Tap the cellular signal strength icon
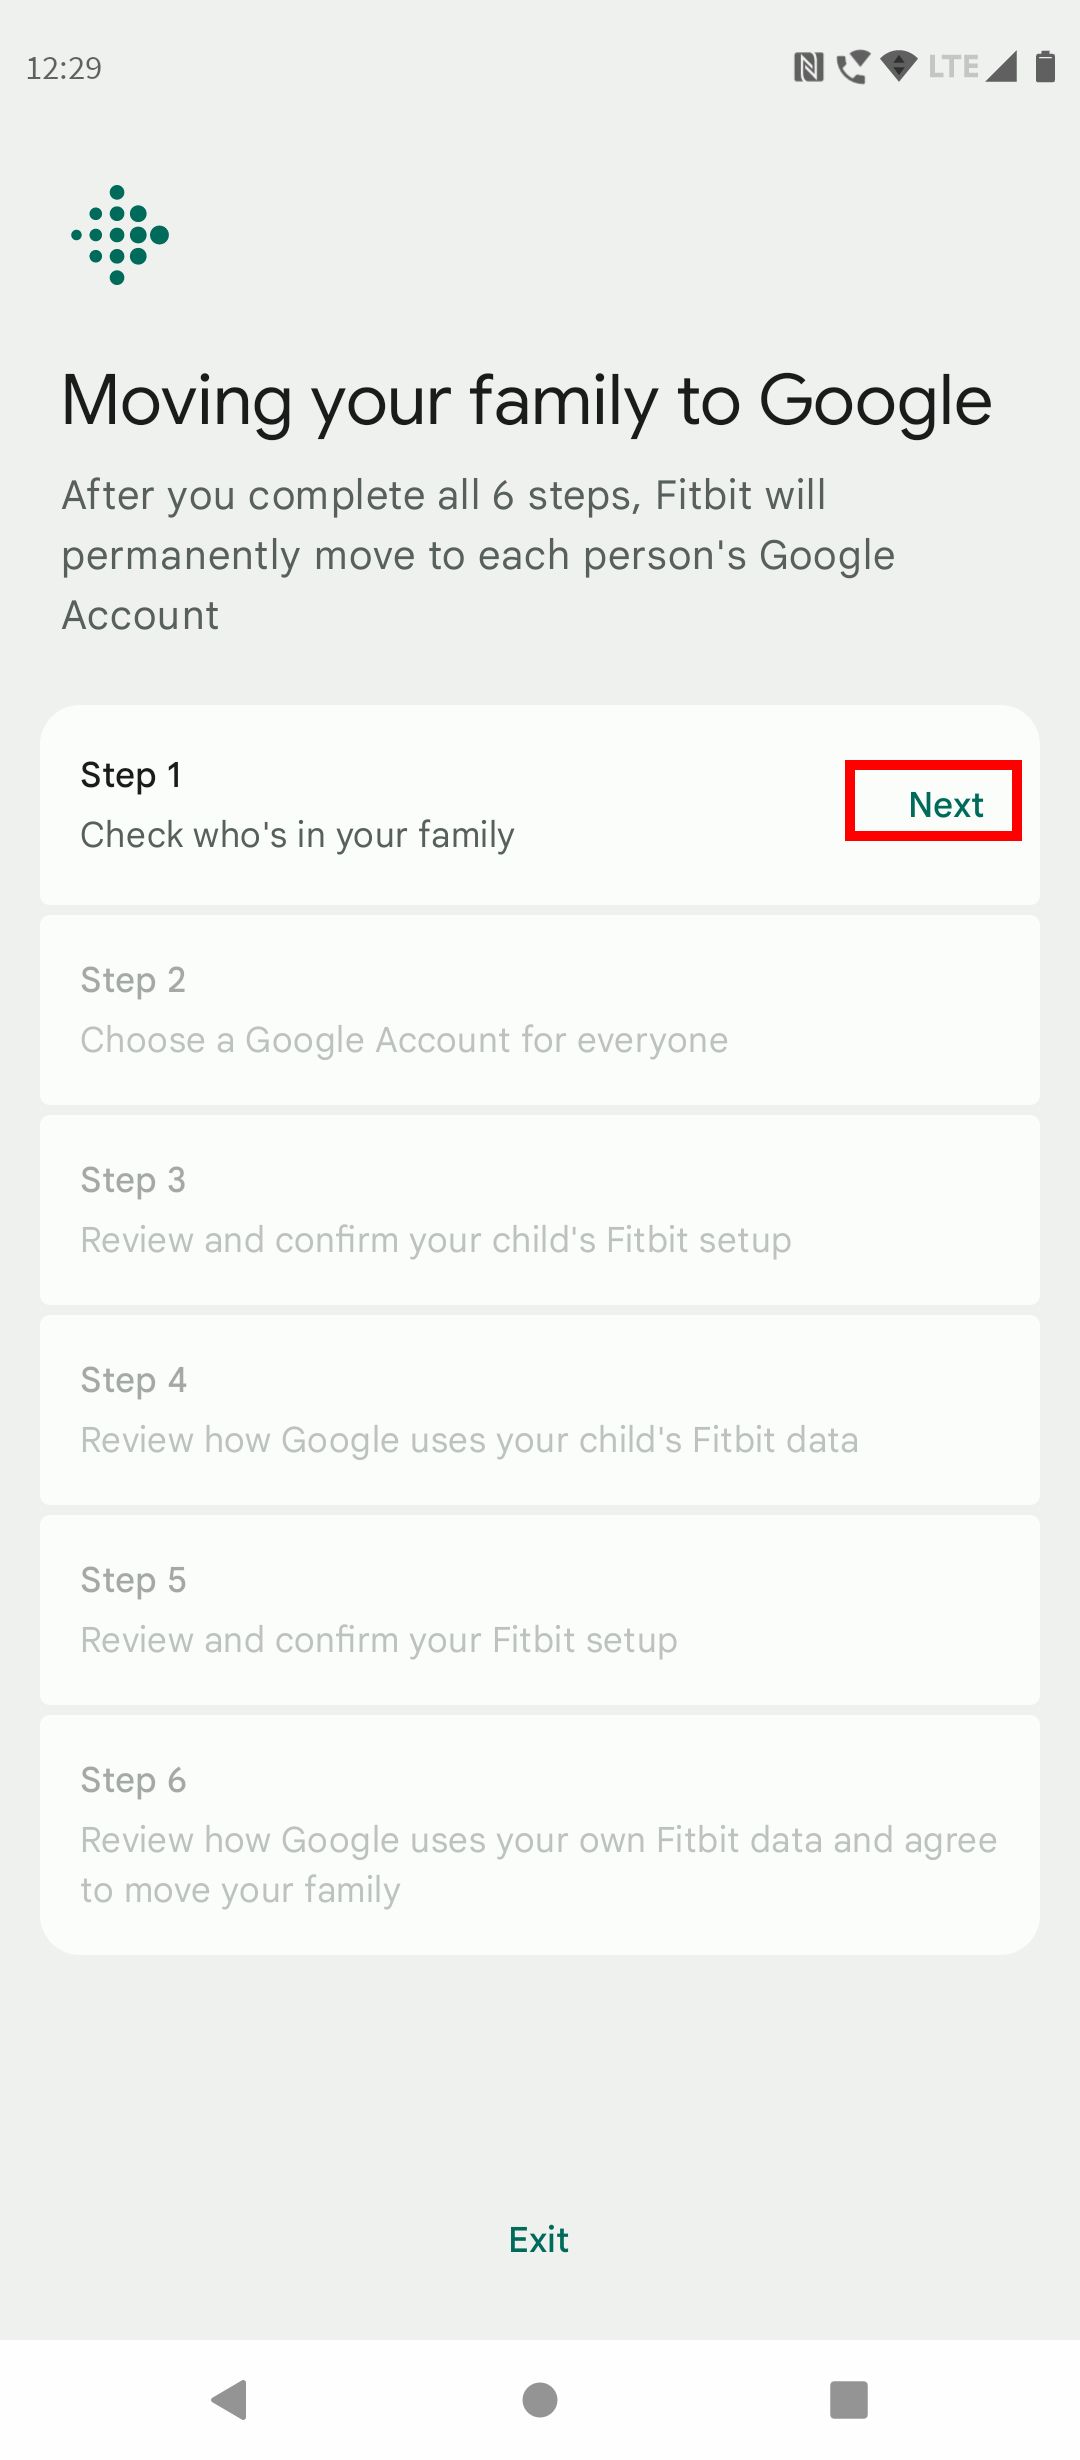The image size is (1080, 2460). 1003,65
